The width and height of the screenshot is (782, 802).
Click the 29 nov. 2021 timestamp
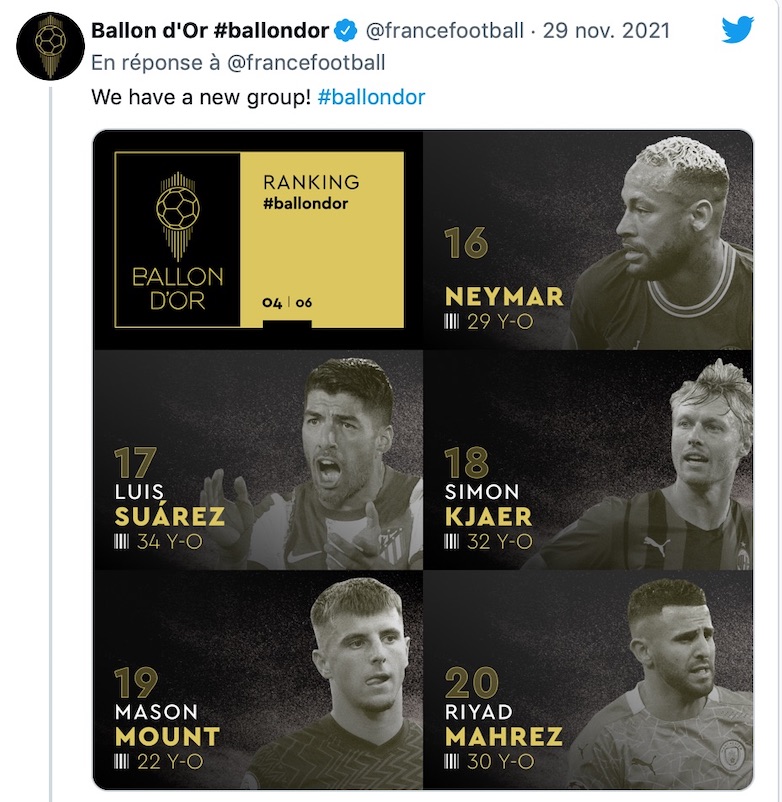pos(606,31)
